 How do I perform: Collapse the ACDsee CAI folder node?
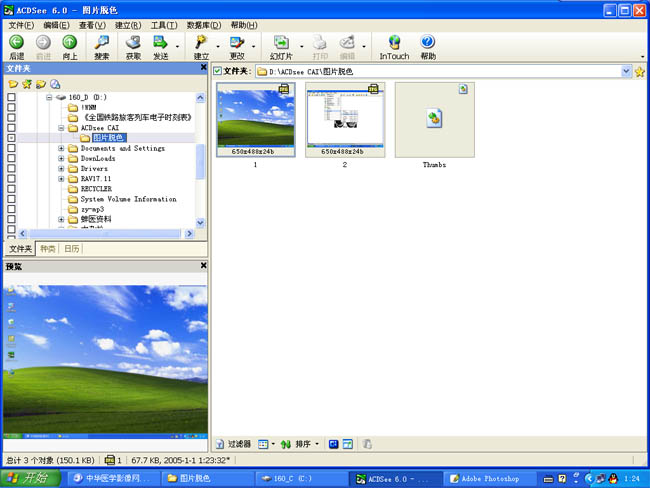tap(61, 128)
